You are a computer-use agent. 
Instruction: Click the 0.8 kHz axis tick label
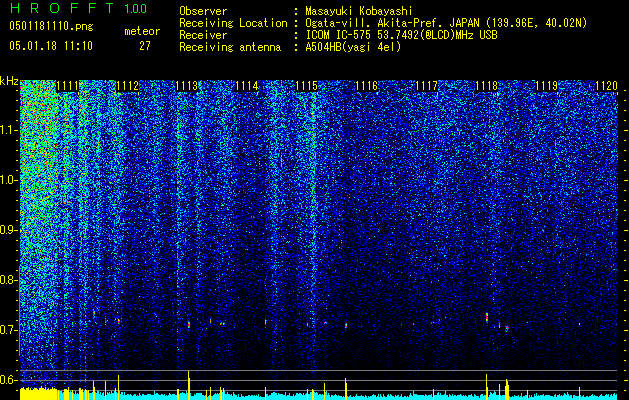point(9,280)
